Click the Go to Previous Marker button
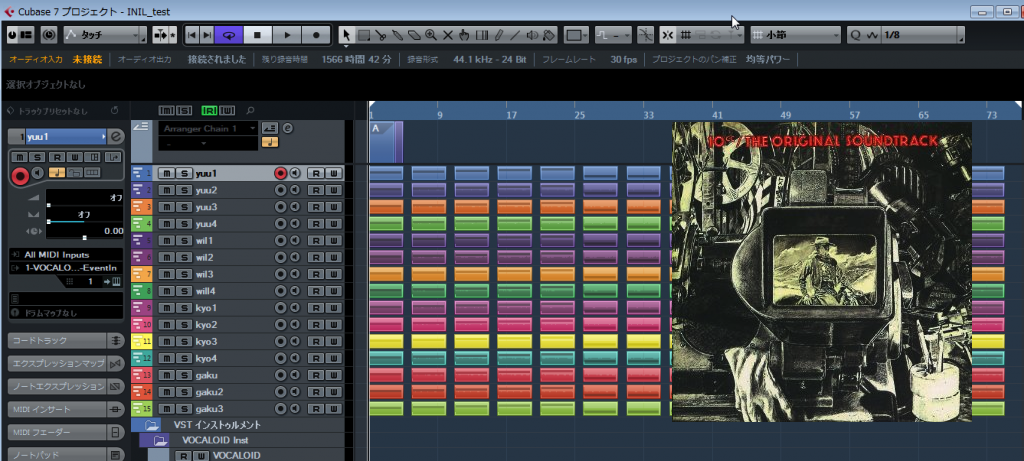Image resolution: width=1024 pixels, height=461 pixels. (x=192, y=35)
